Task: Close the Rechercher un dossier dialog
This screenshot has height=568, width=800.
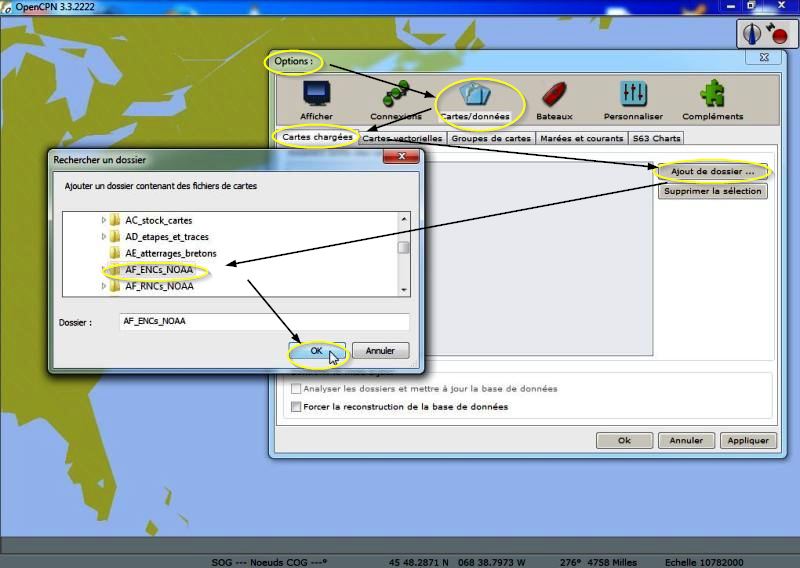Action: pyautogui.click(x=401, y=157)
